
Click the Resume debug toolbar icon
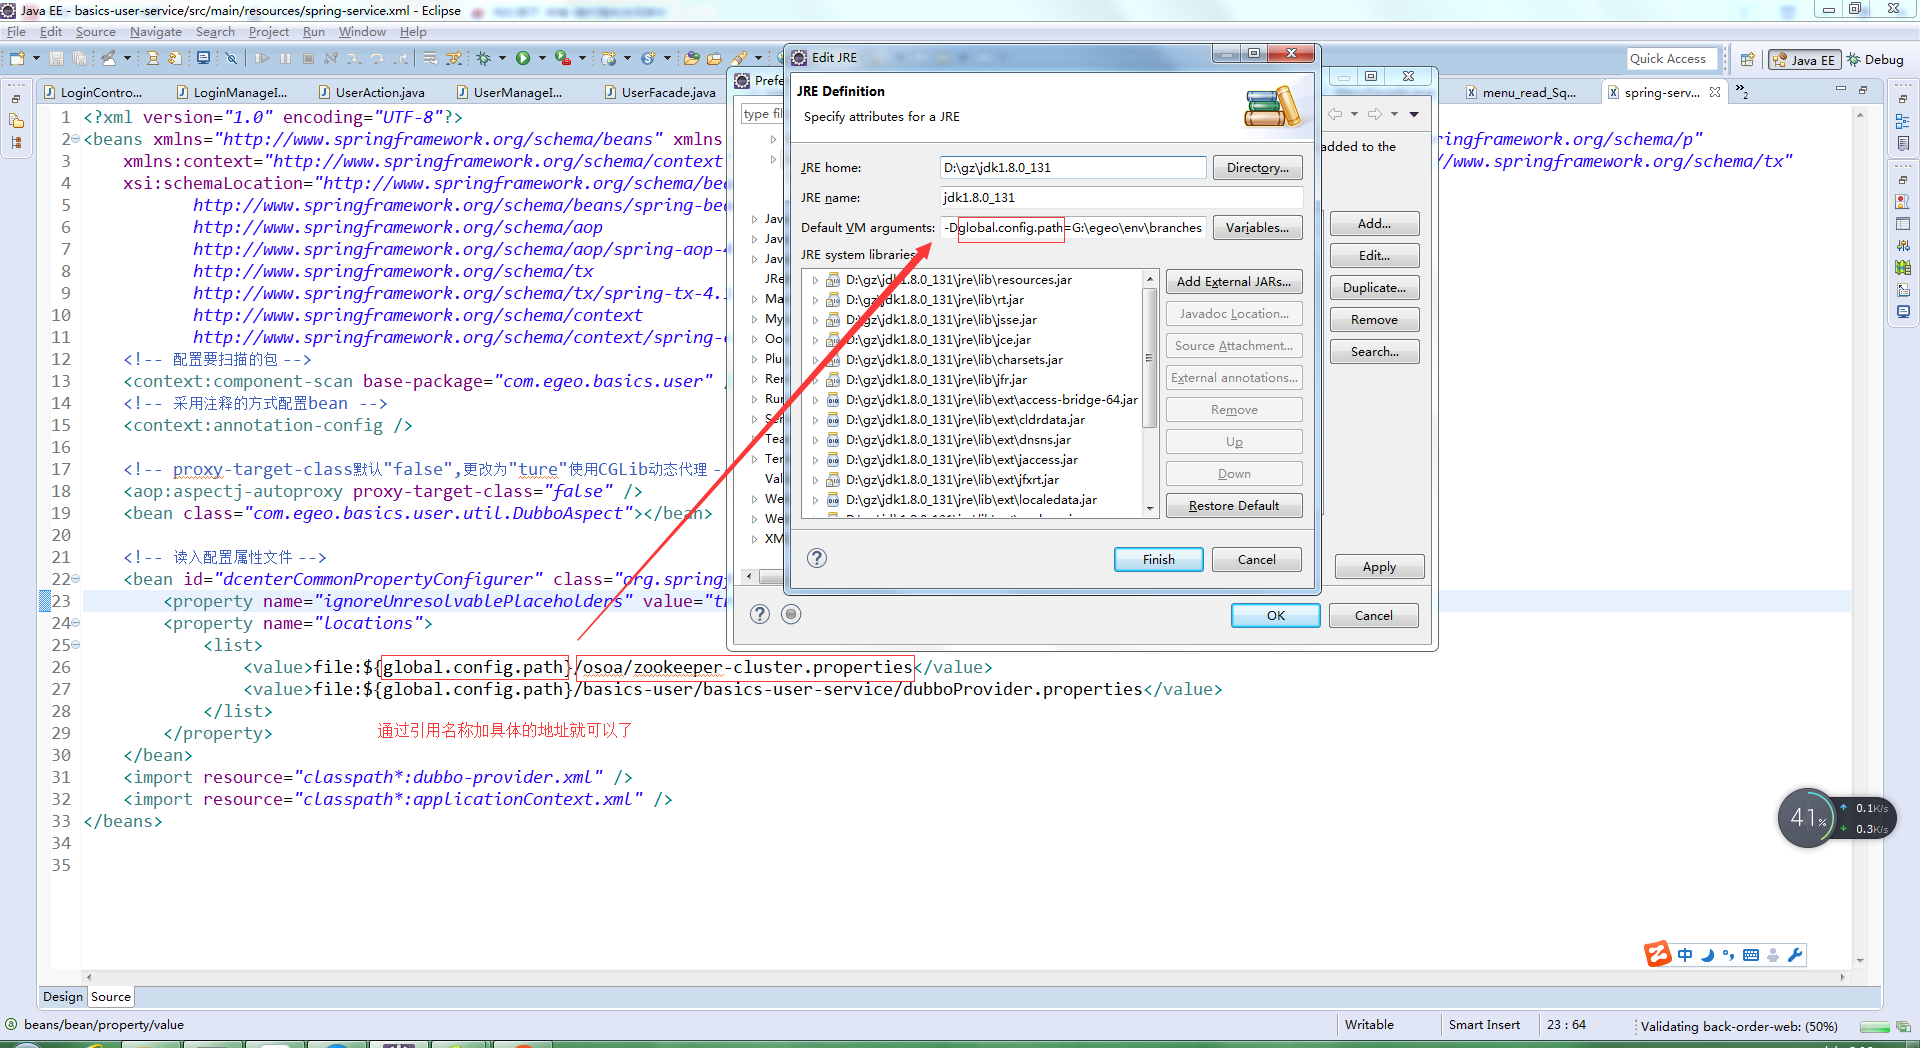pyautogui.click(x=263, y=58)
